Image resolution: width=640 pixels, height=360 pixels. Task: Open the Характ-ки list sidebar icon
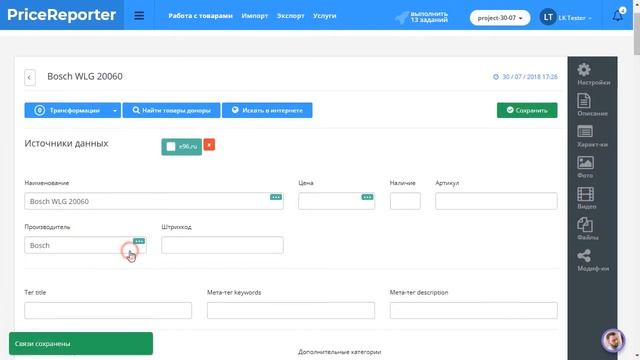pos(585,131)
